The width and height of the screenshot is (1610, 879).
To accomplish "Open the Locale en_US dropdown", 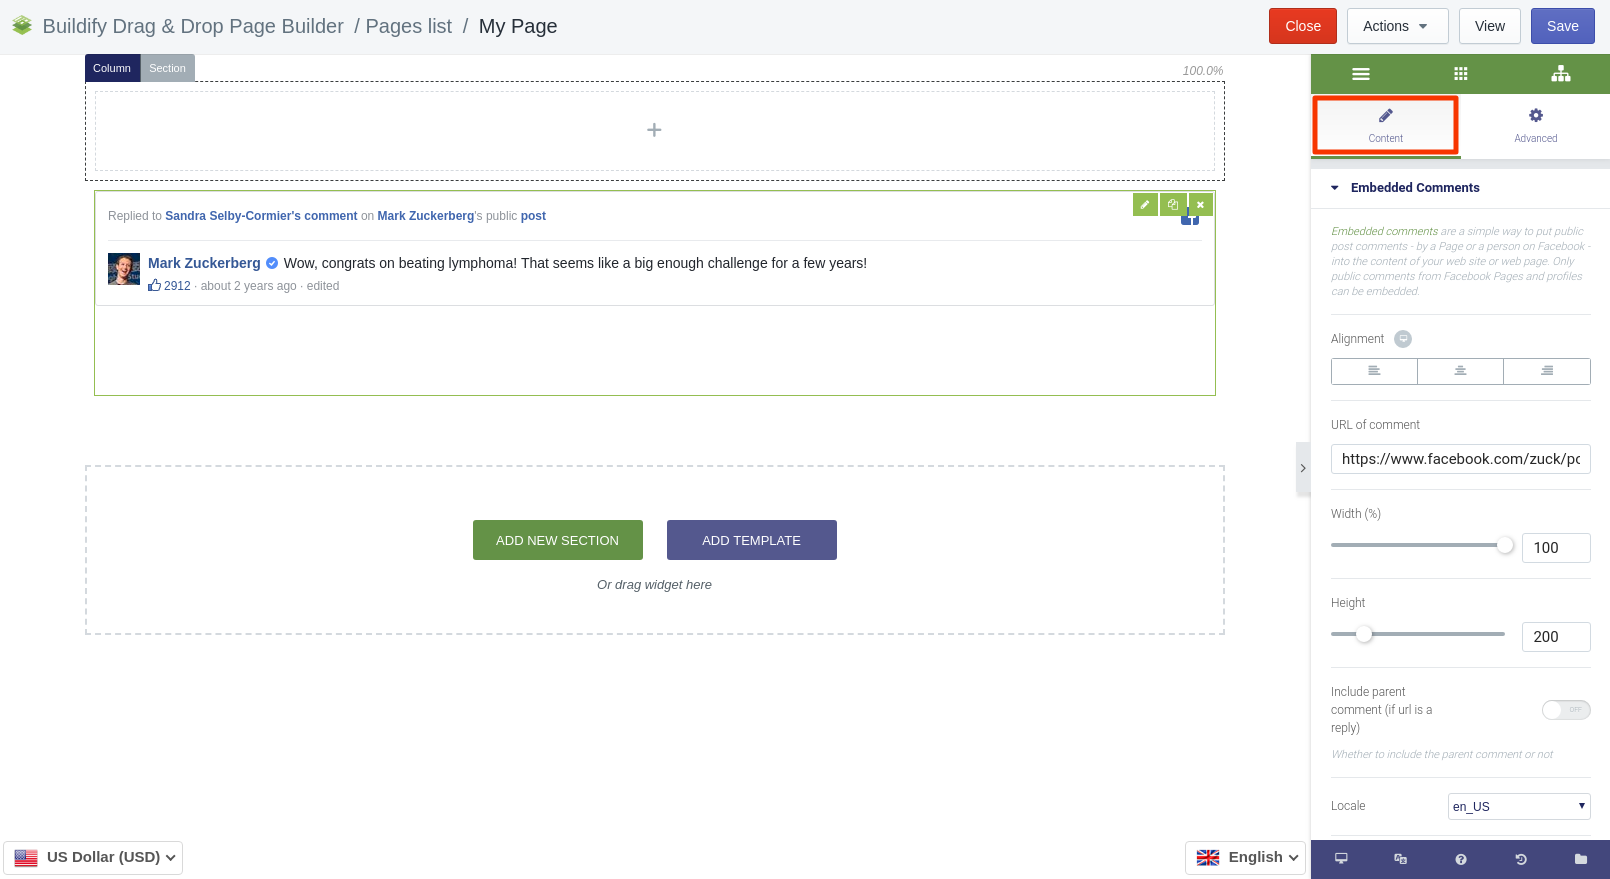I will [1519, 806].
